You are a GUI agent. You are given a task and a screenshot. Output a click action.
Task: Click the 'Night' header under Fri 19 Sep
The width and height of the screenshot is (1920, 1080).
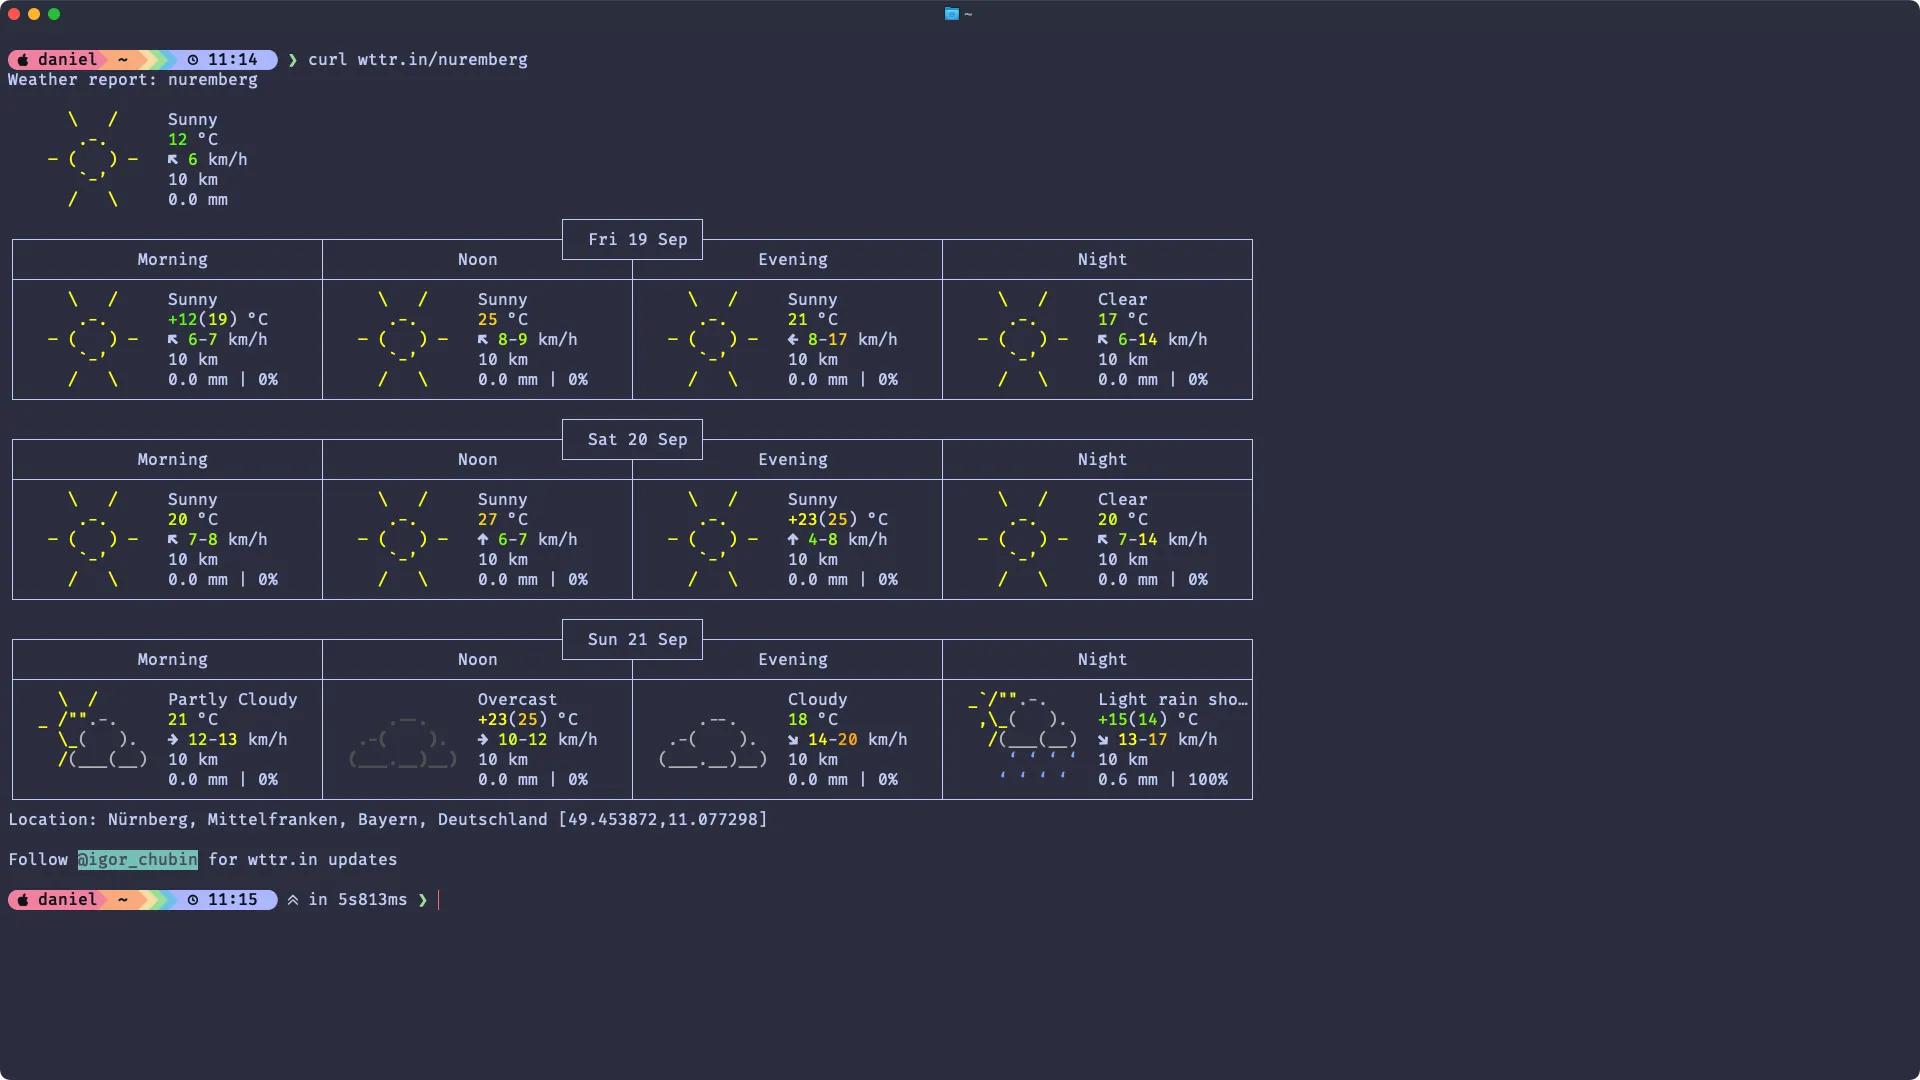pos(1103,260)
